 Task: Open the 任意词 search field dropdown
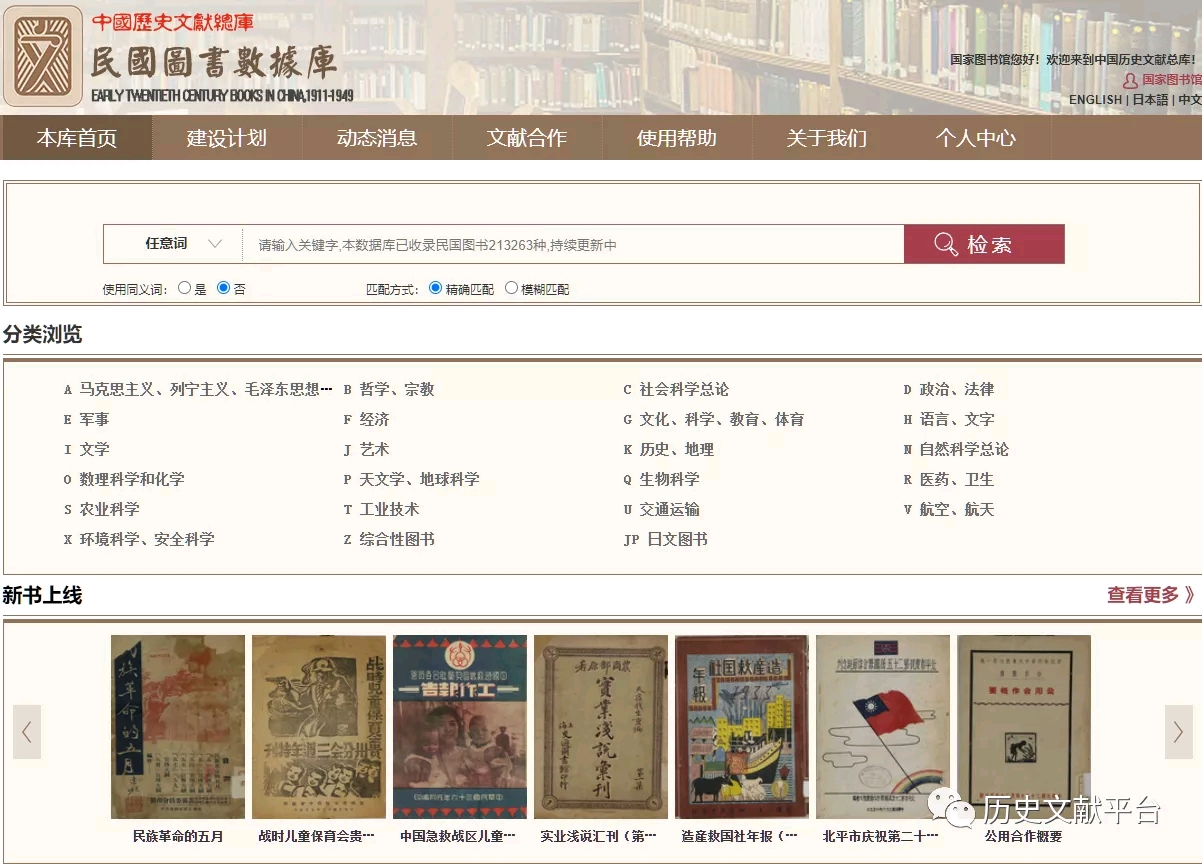[173, 244]
